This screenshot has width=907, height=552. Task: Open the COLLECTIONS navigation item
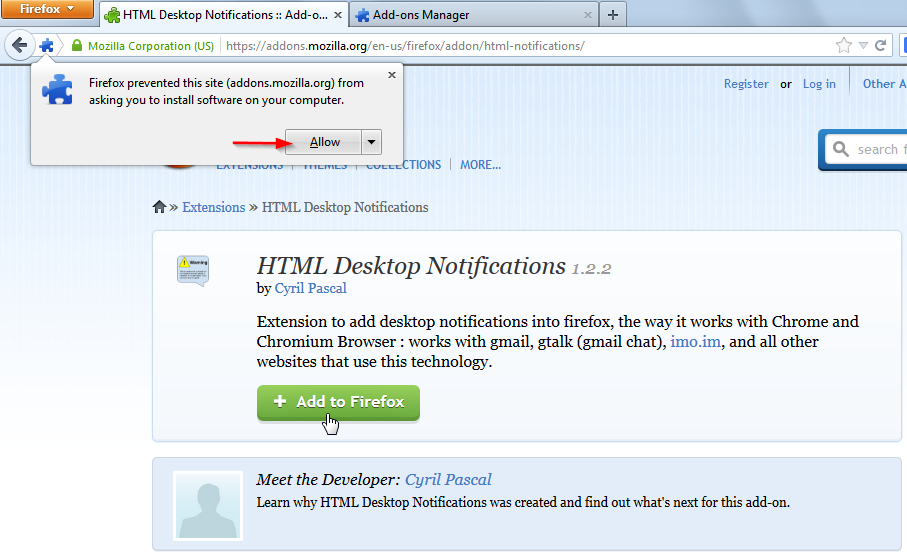(x=403, y=165)
